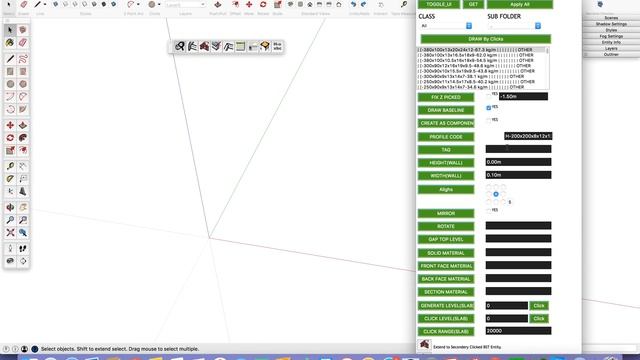Select the Pie arc tool
Image resolution: width=640 pixels, height=360 pixels.
coord(22,109)
